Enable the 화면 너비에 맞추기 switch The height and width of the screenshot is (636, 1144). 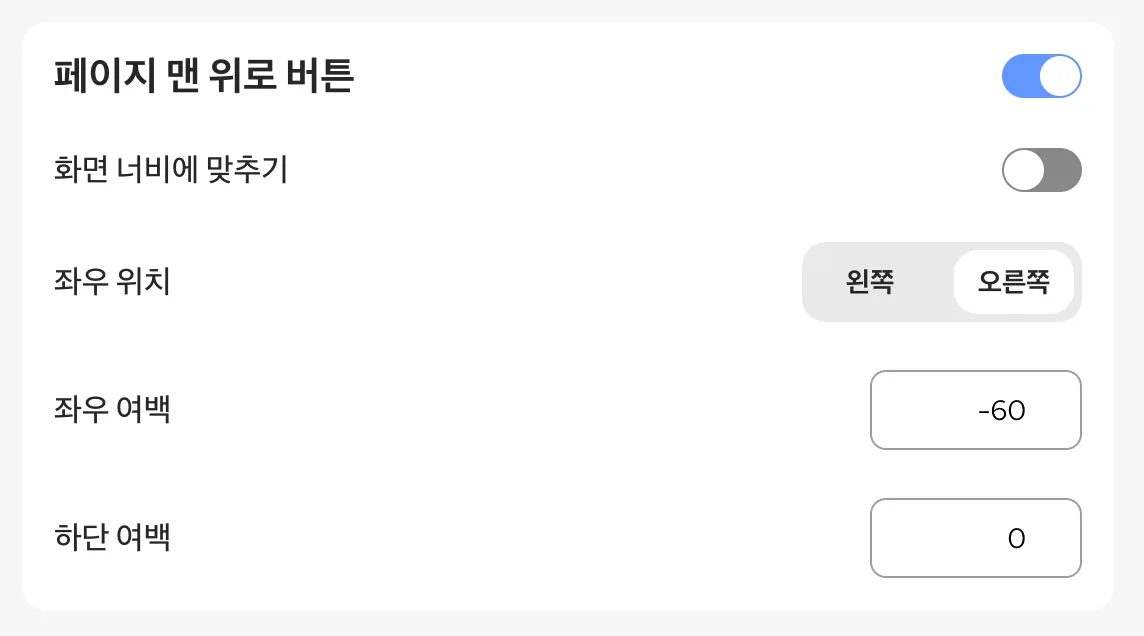[x=1041, y=170]
